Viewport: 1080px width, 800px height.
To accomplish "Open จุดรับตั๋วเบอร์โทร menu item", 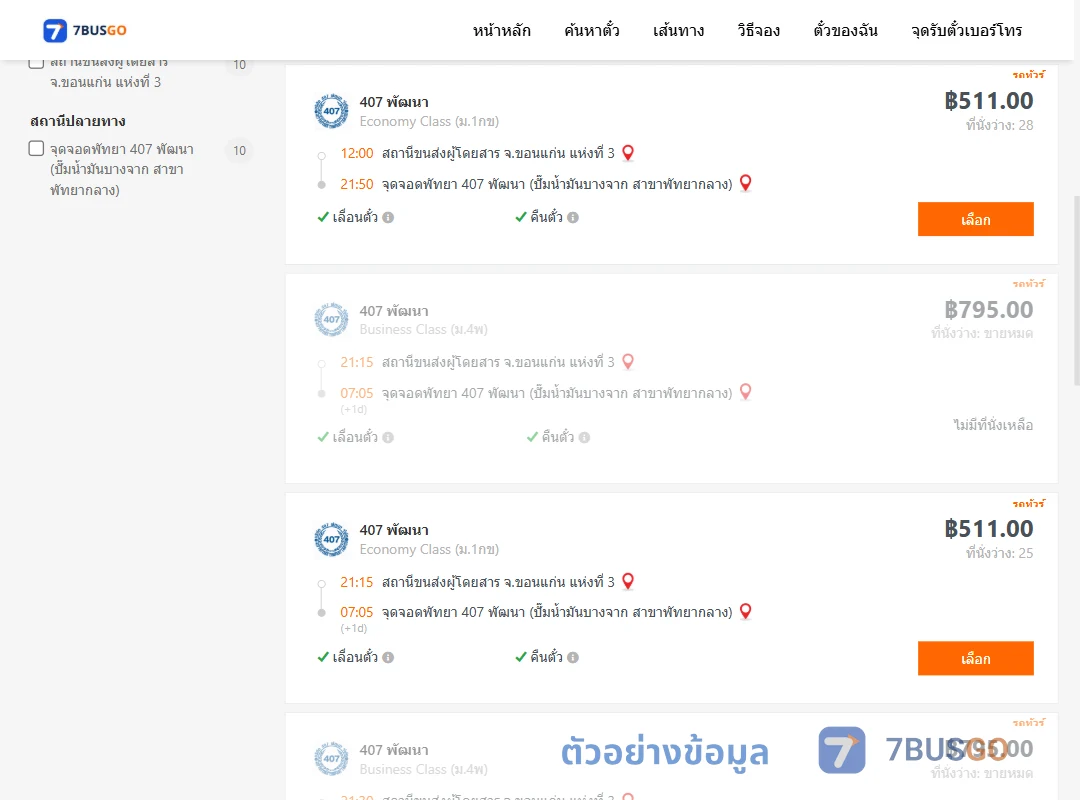I will pos(966,30).
